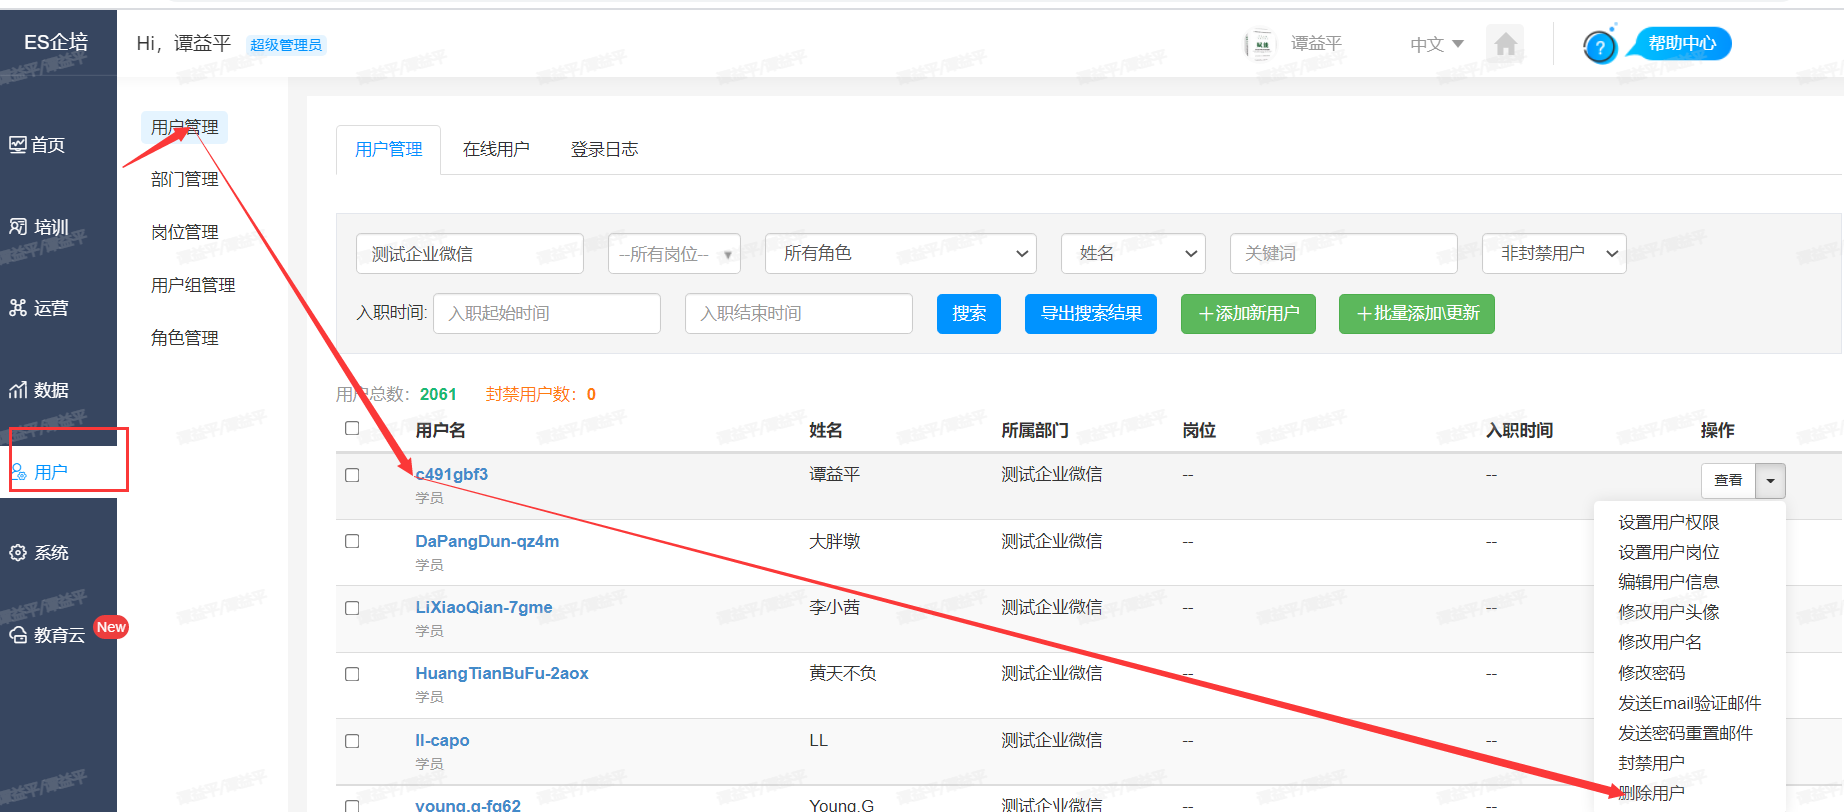Open the 中文 language dropdown

(1436, 44)
